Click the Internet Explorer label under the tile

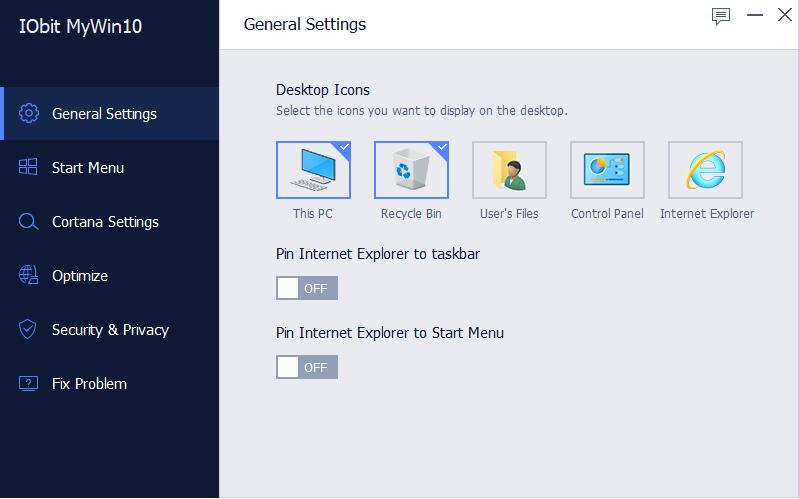click(x=707, y=214)
